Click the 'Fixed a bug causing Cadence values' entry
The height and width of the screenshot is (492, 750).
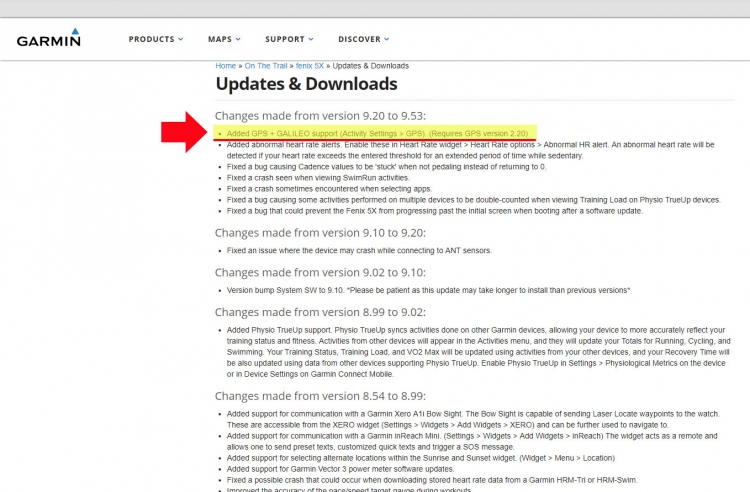coord(386,167)
